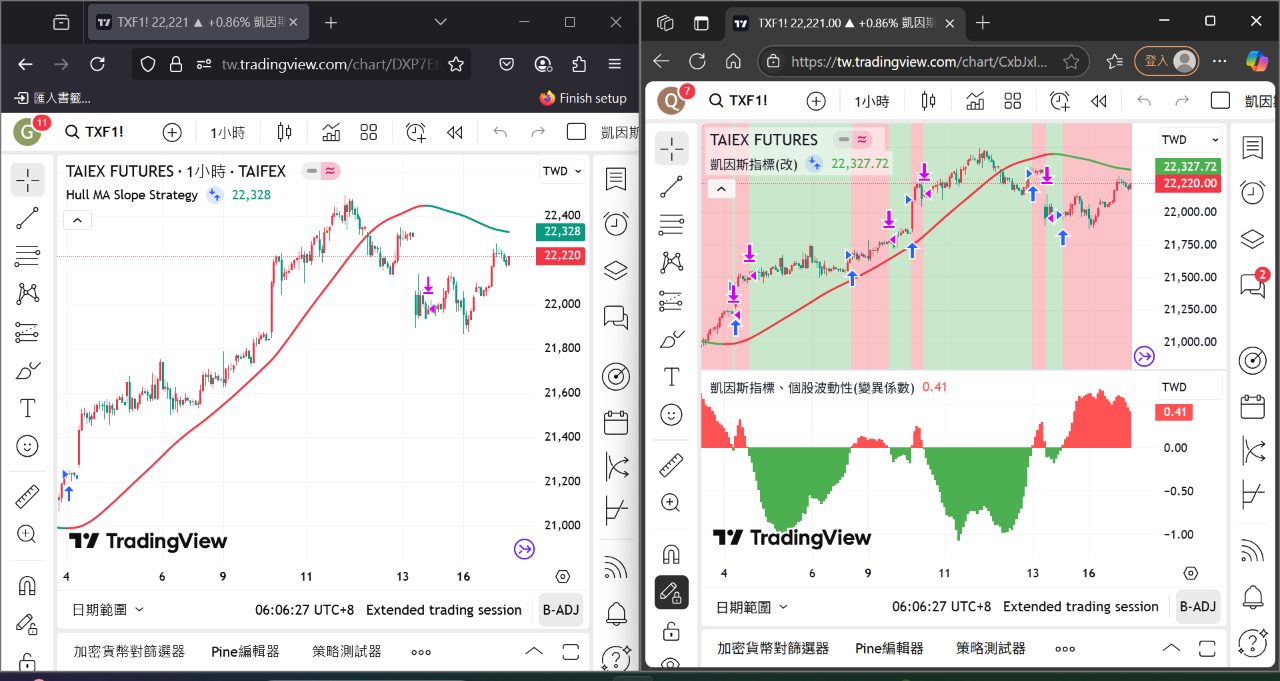This screenshot has width=1280, height=681.
Task: Open indicators menu in left window toolbar
Action: point(331,132)
